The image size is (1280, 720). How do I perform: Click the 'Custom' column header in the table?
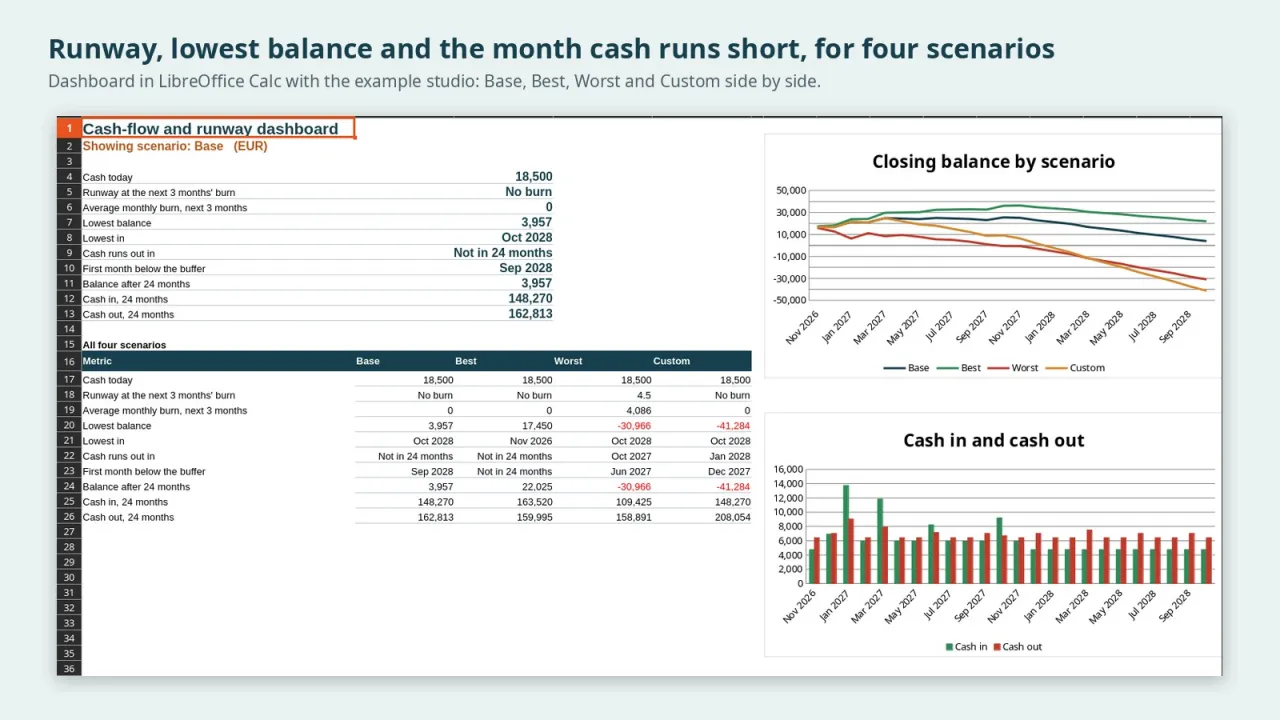pos(672,361)
